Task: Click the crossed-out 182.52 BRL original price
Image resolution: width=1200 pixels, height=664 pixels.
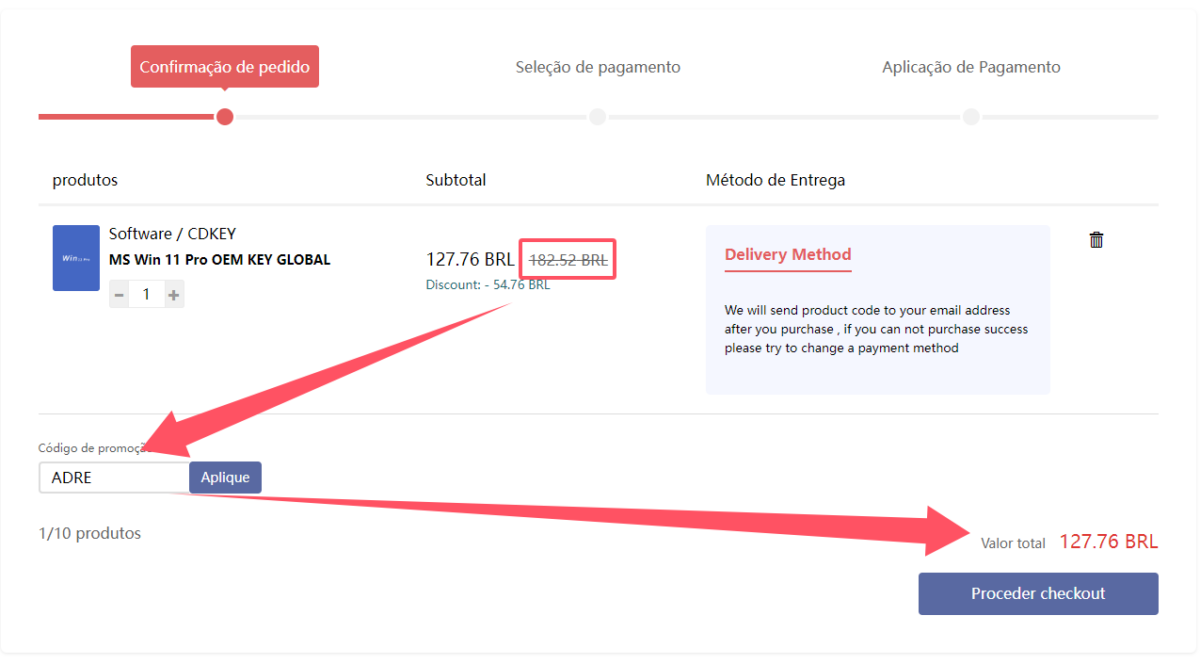Action: 567,260
